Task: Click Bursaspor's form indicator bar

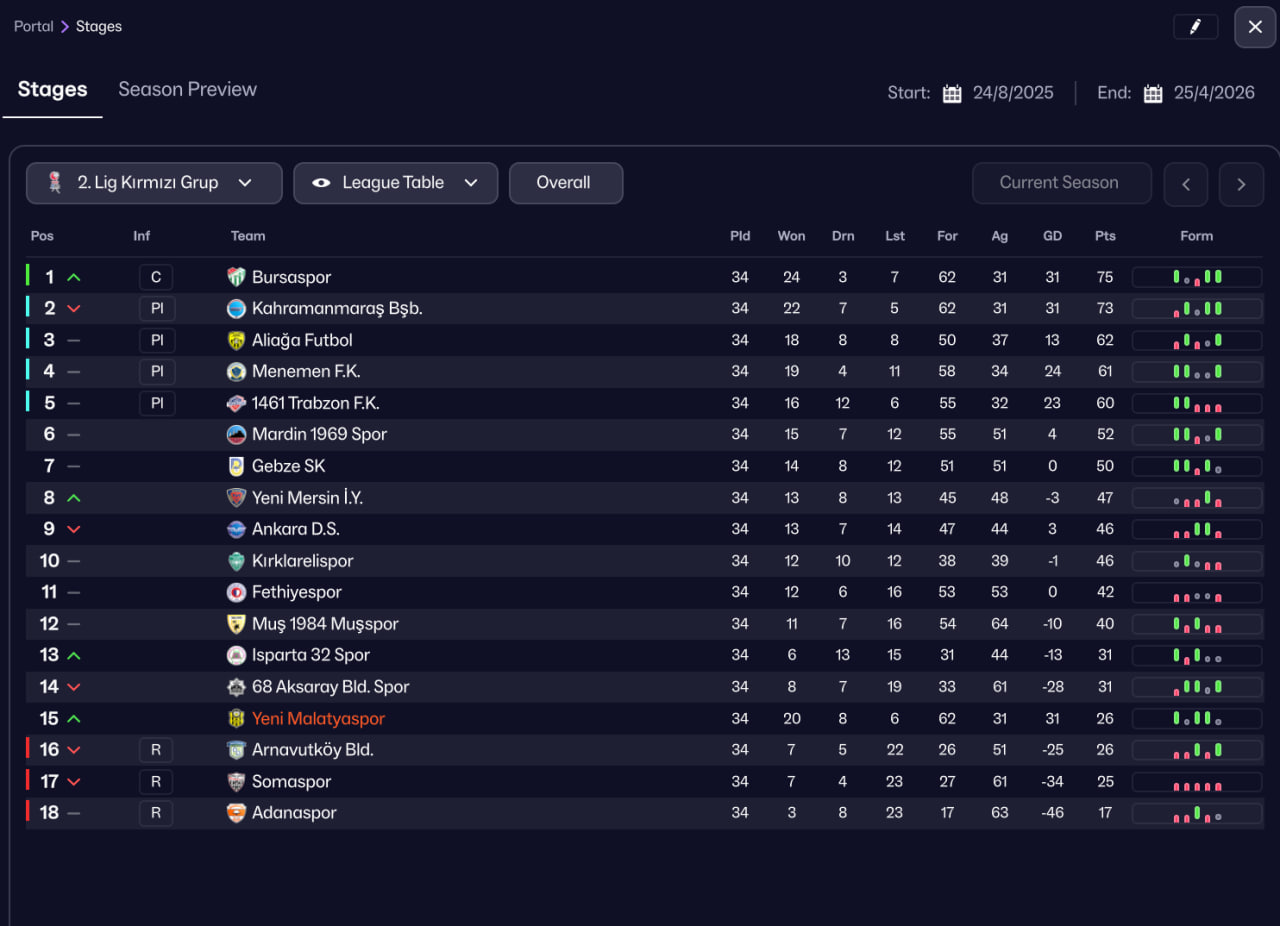Action: (1196, 277)
